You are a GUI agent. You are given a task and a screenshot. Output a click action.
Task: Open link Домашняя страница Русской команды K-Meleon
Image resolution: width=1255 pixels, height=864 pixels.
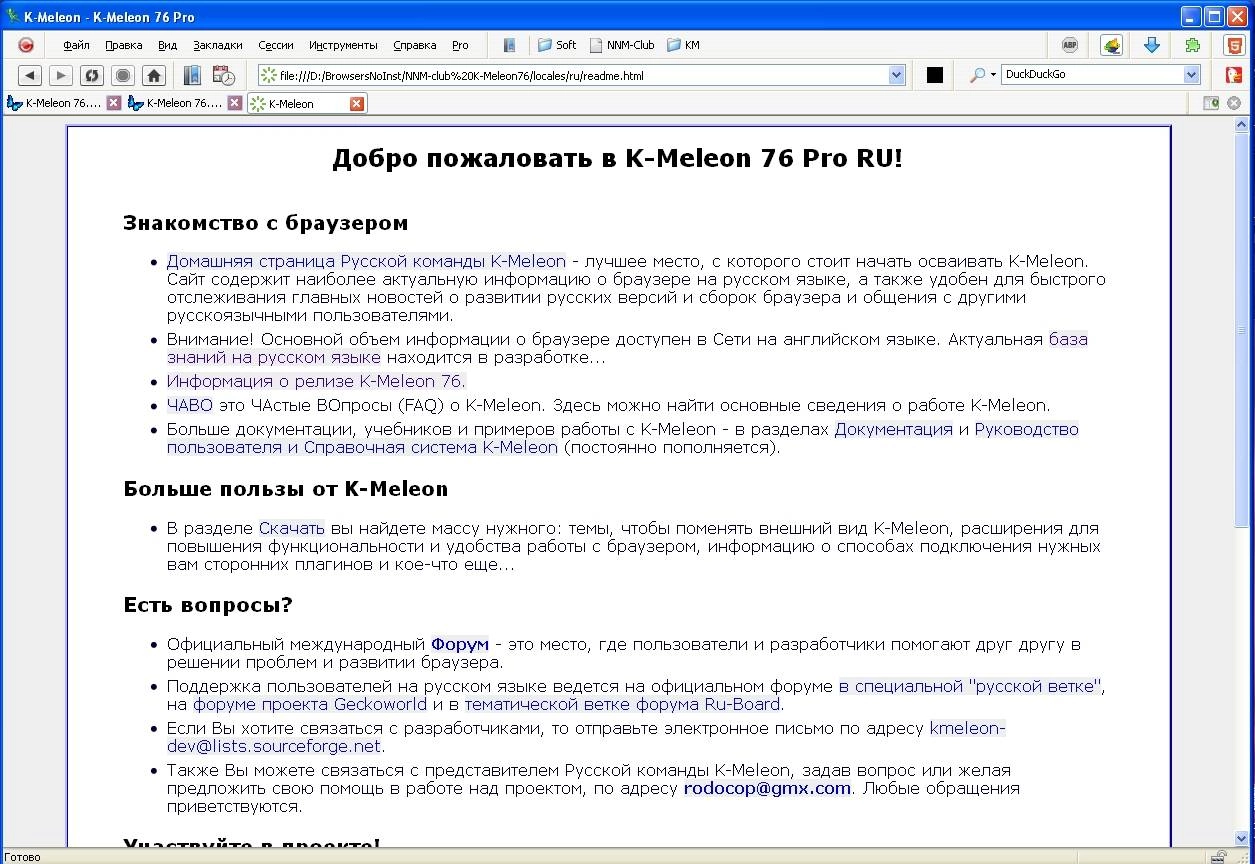click(366, 261)
